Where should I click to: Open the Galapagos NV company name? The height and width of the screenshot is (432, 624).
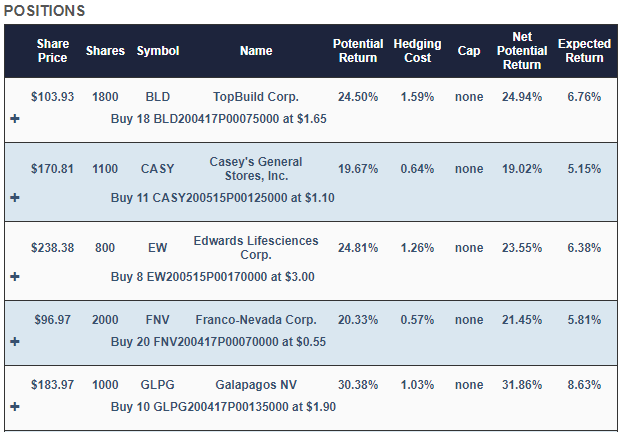tap(256, 385)
